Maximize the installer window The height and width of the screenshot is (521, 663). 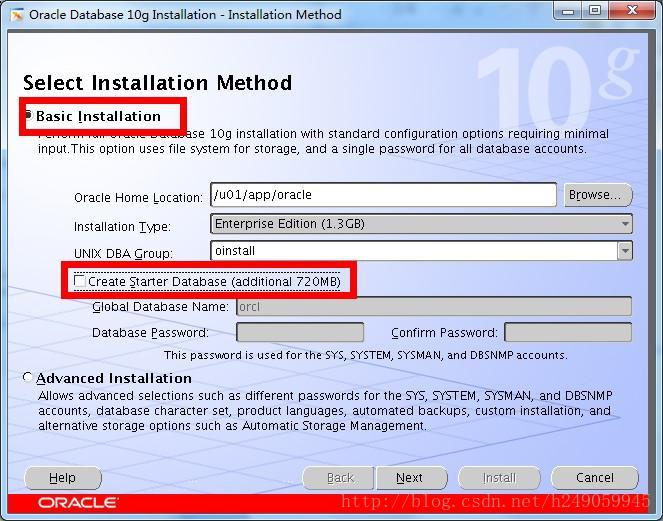(x=595, y=10)
